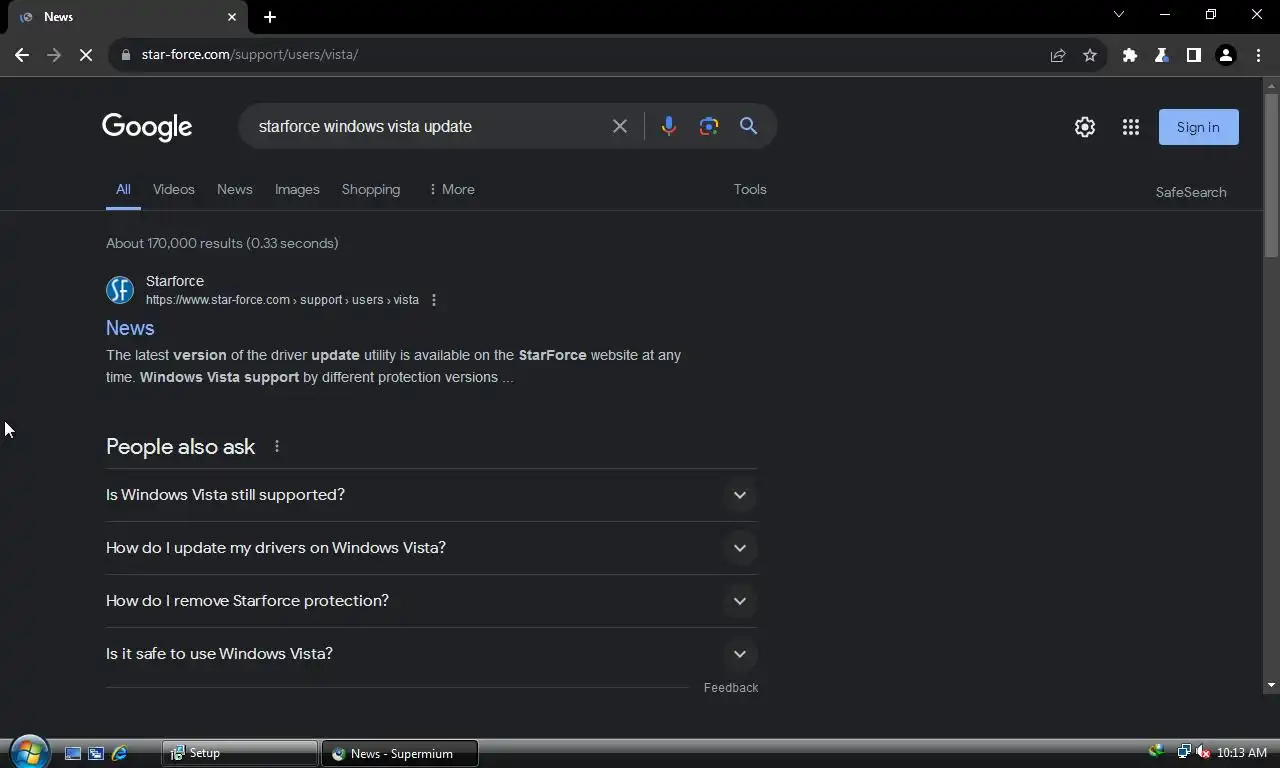Launch Internet Explorer from Quick Launch

click(119, 753)
